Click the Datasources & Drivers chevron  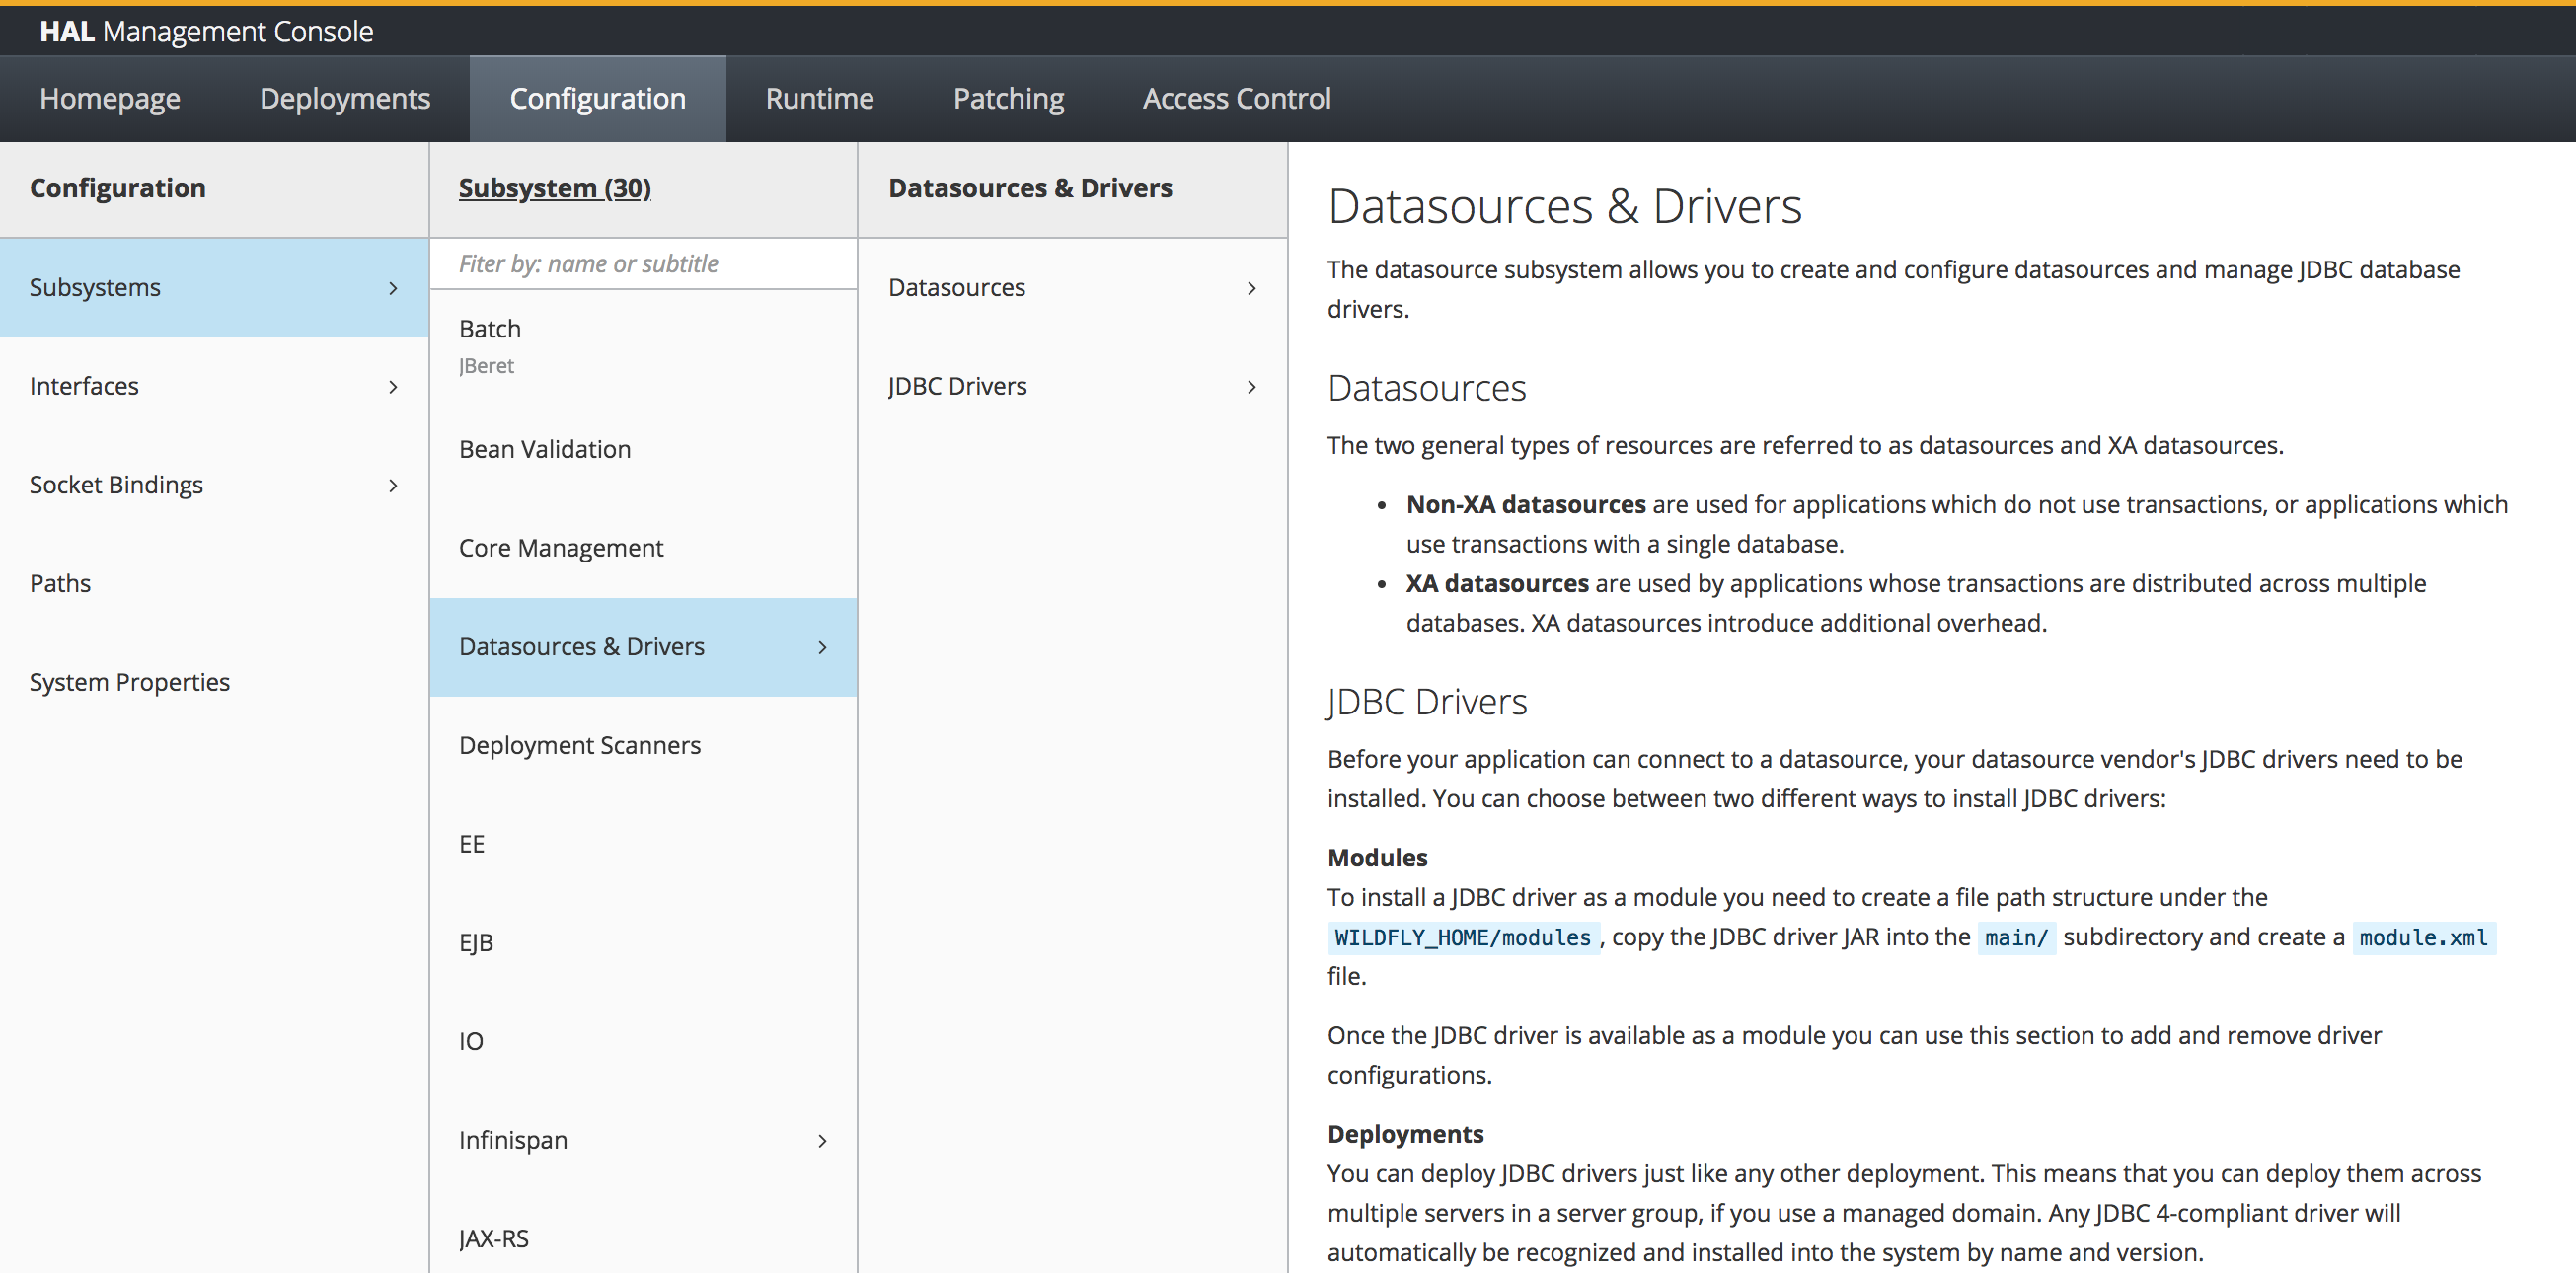[822, 648]
